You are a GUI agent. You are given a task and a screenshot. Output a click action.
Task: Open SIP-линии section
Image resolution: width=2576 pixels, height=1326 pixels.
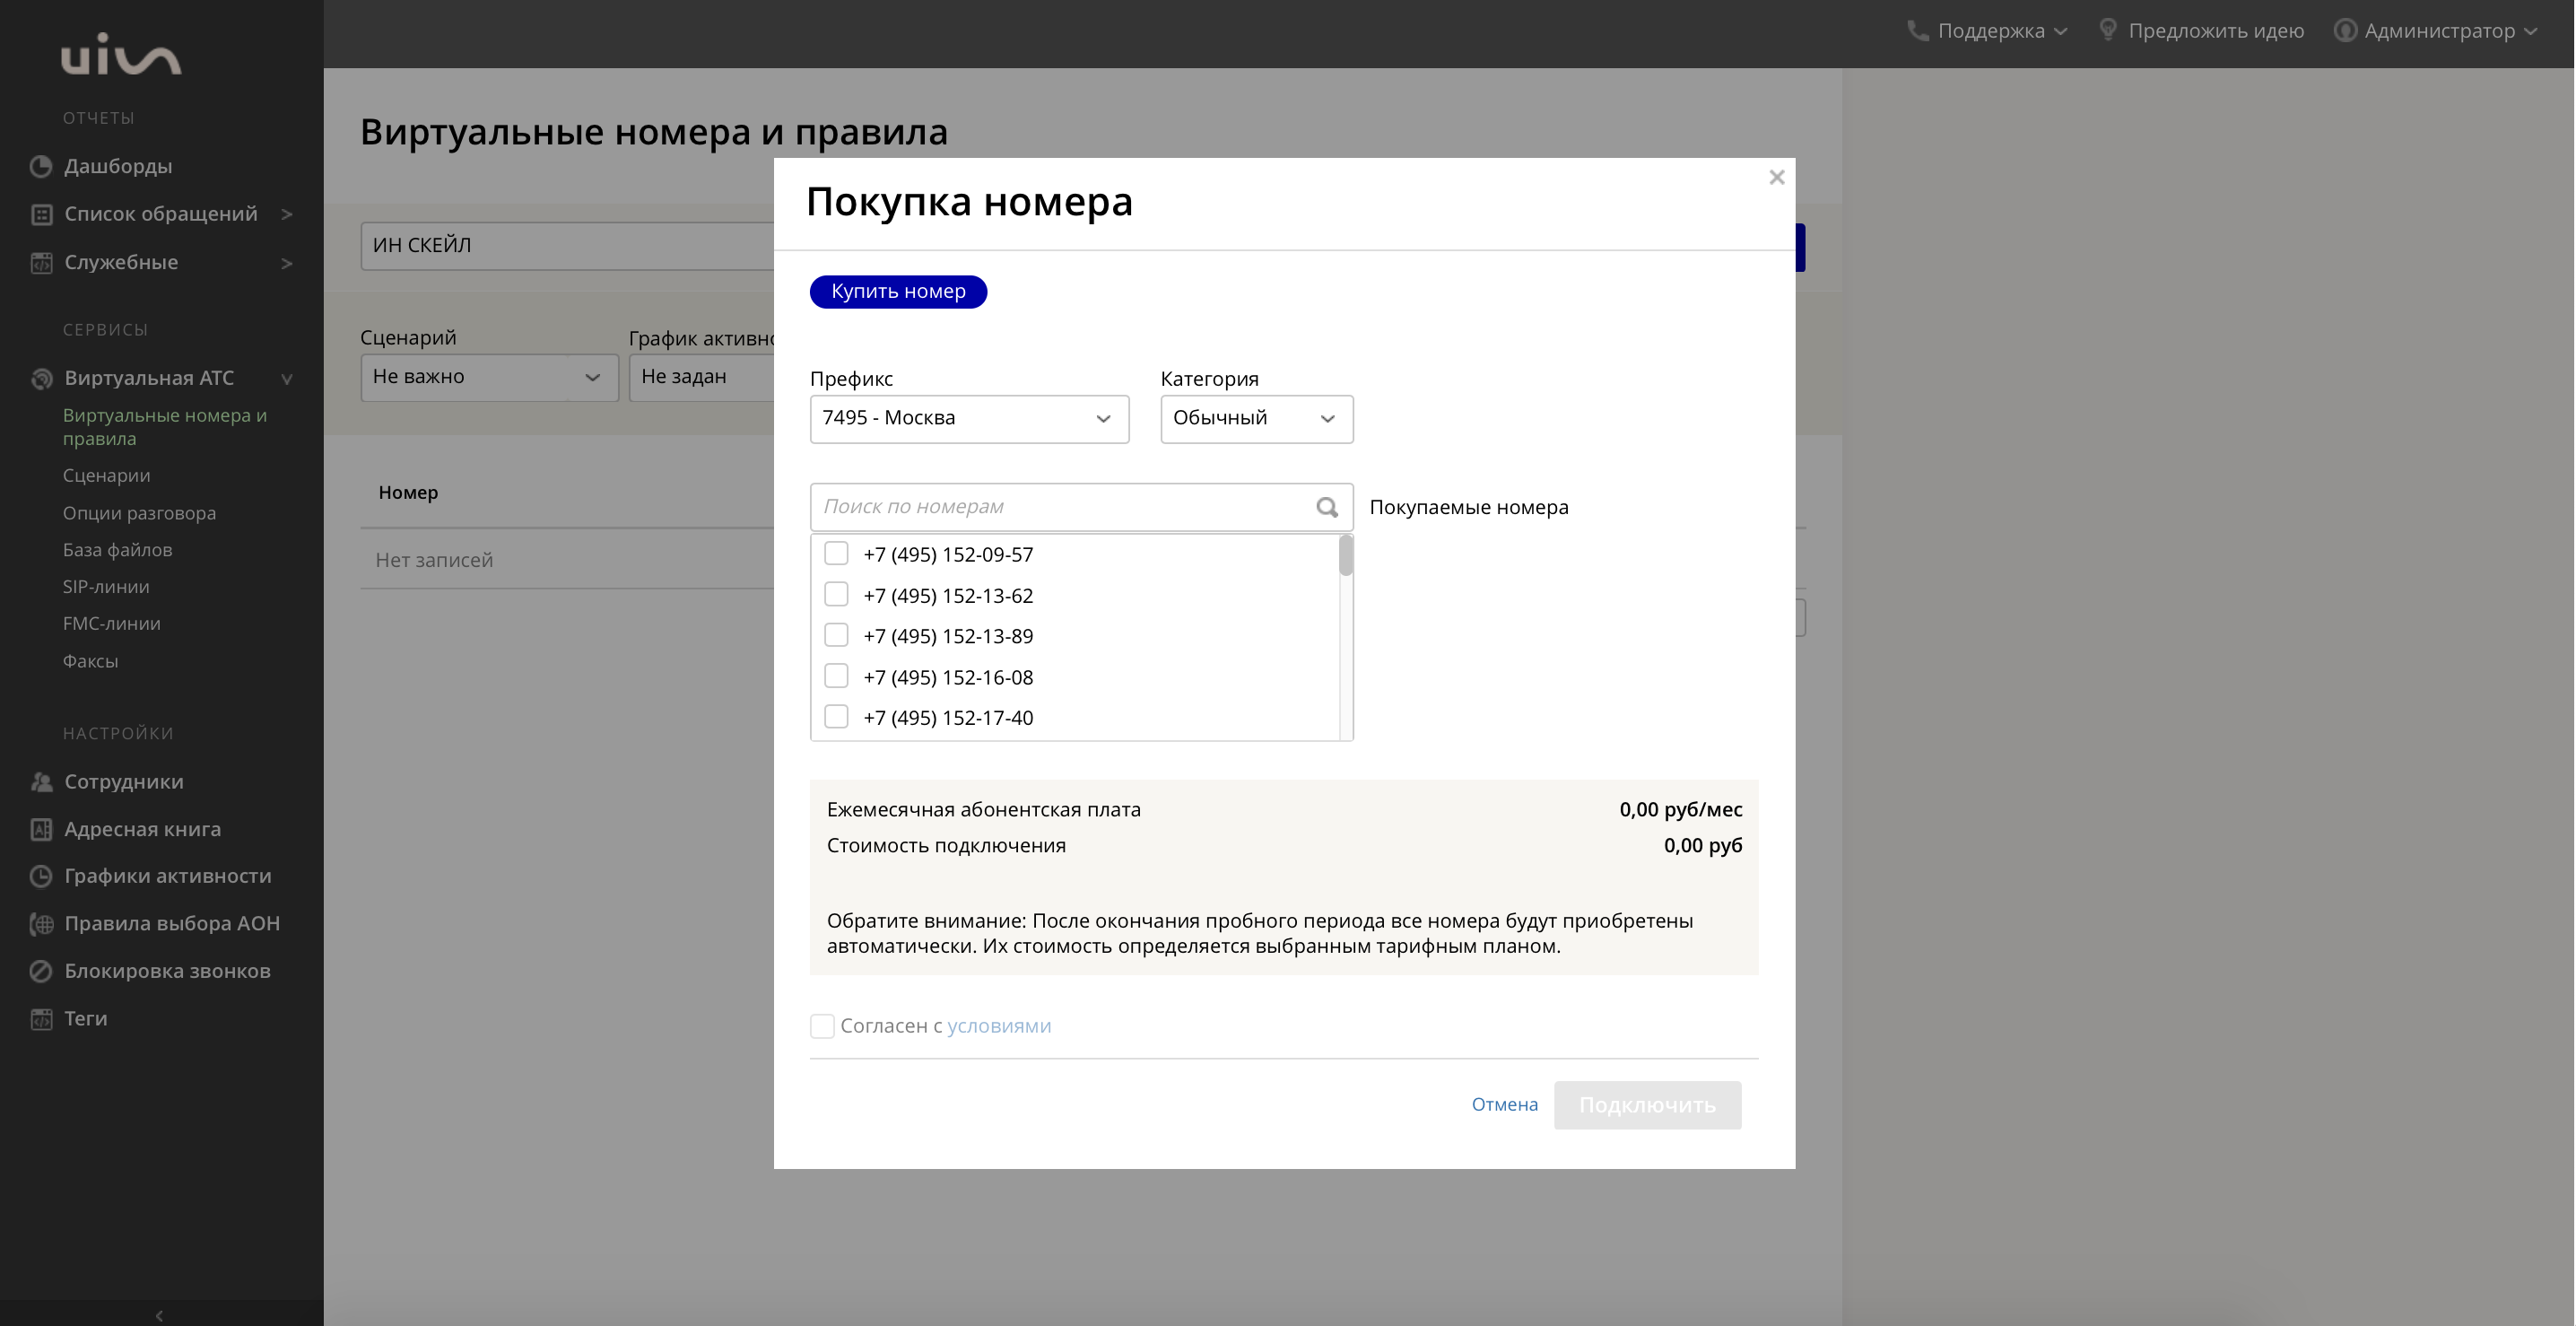106,587
